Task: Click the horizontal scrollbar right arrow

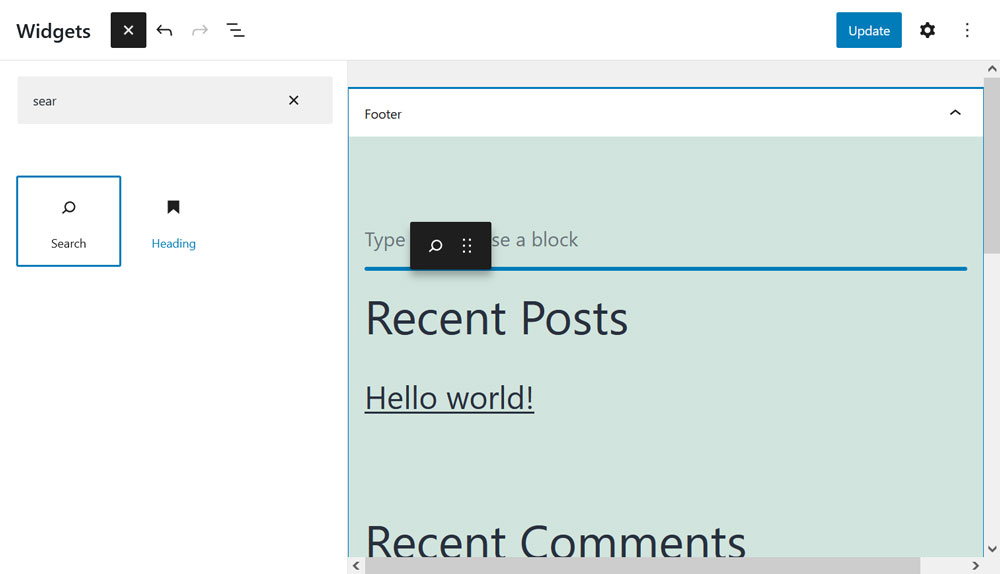Action: (x=975, y=566)
